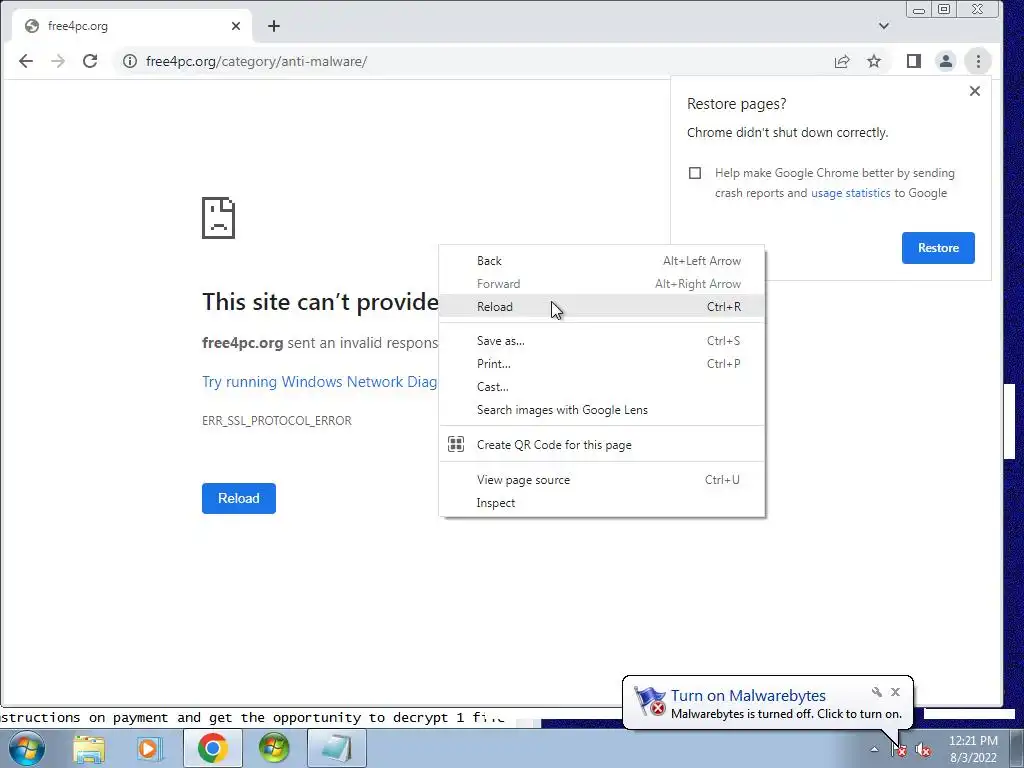
Task: Share this page icon
Action: click(842, 61)
